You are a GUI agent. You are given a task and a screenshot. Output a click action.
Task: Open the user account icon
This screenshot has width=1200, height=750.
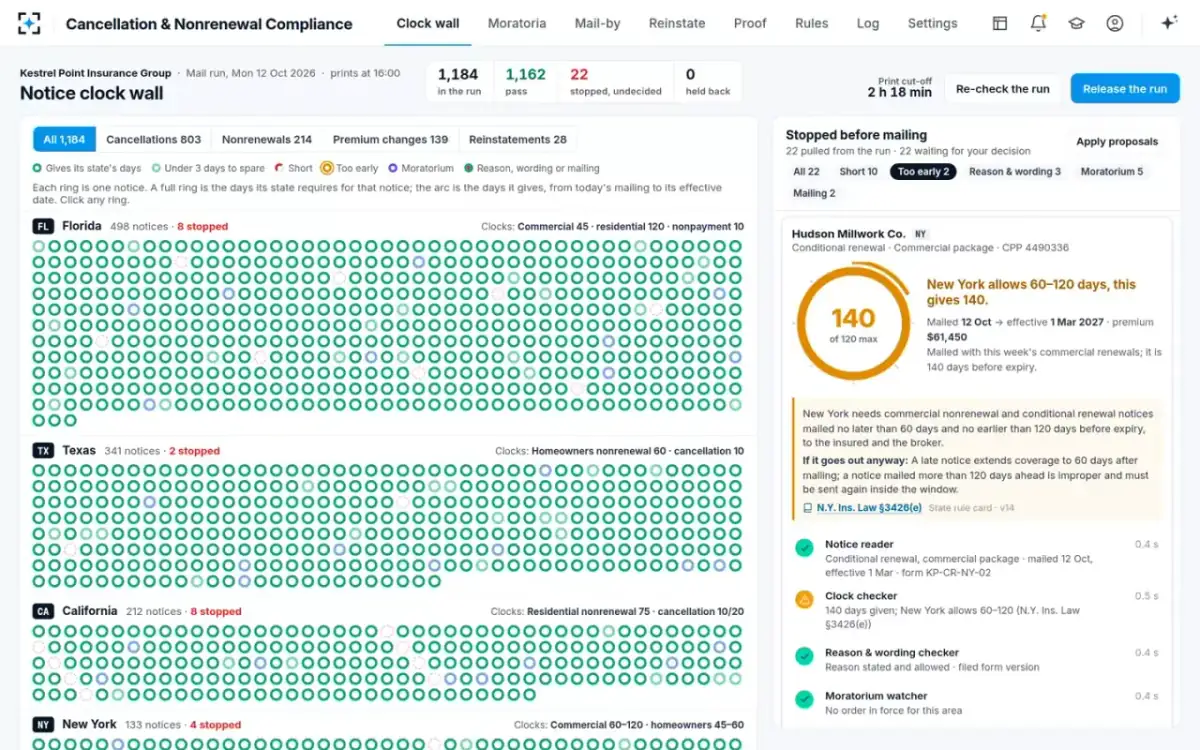[1114, 23]
